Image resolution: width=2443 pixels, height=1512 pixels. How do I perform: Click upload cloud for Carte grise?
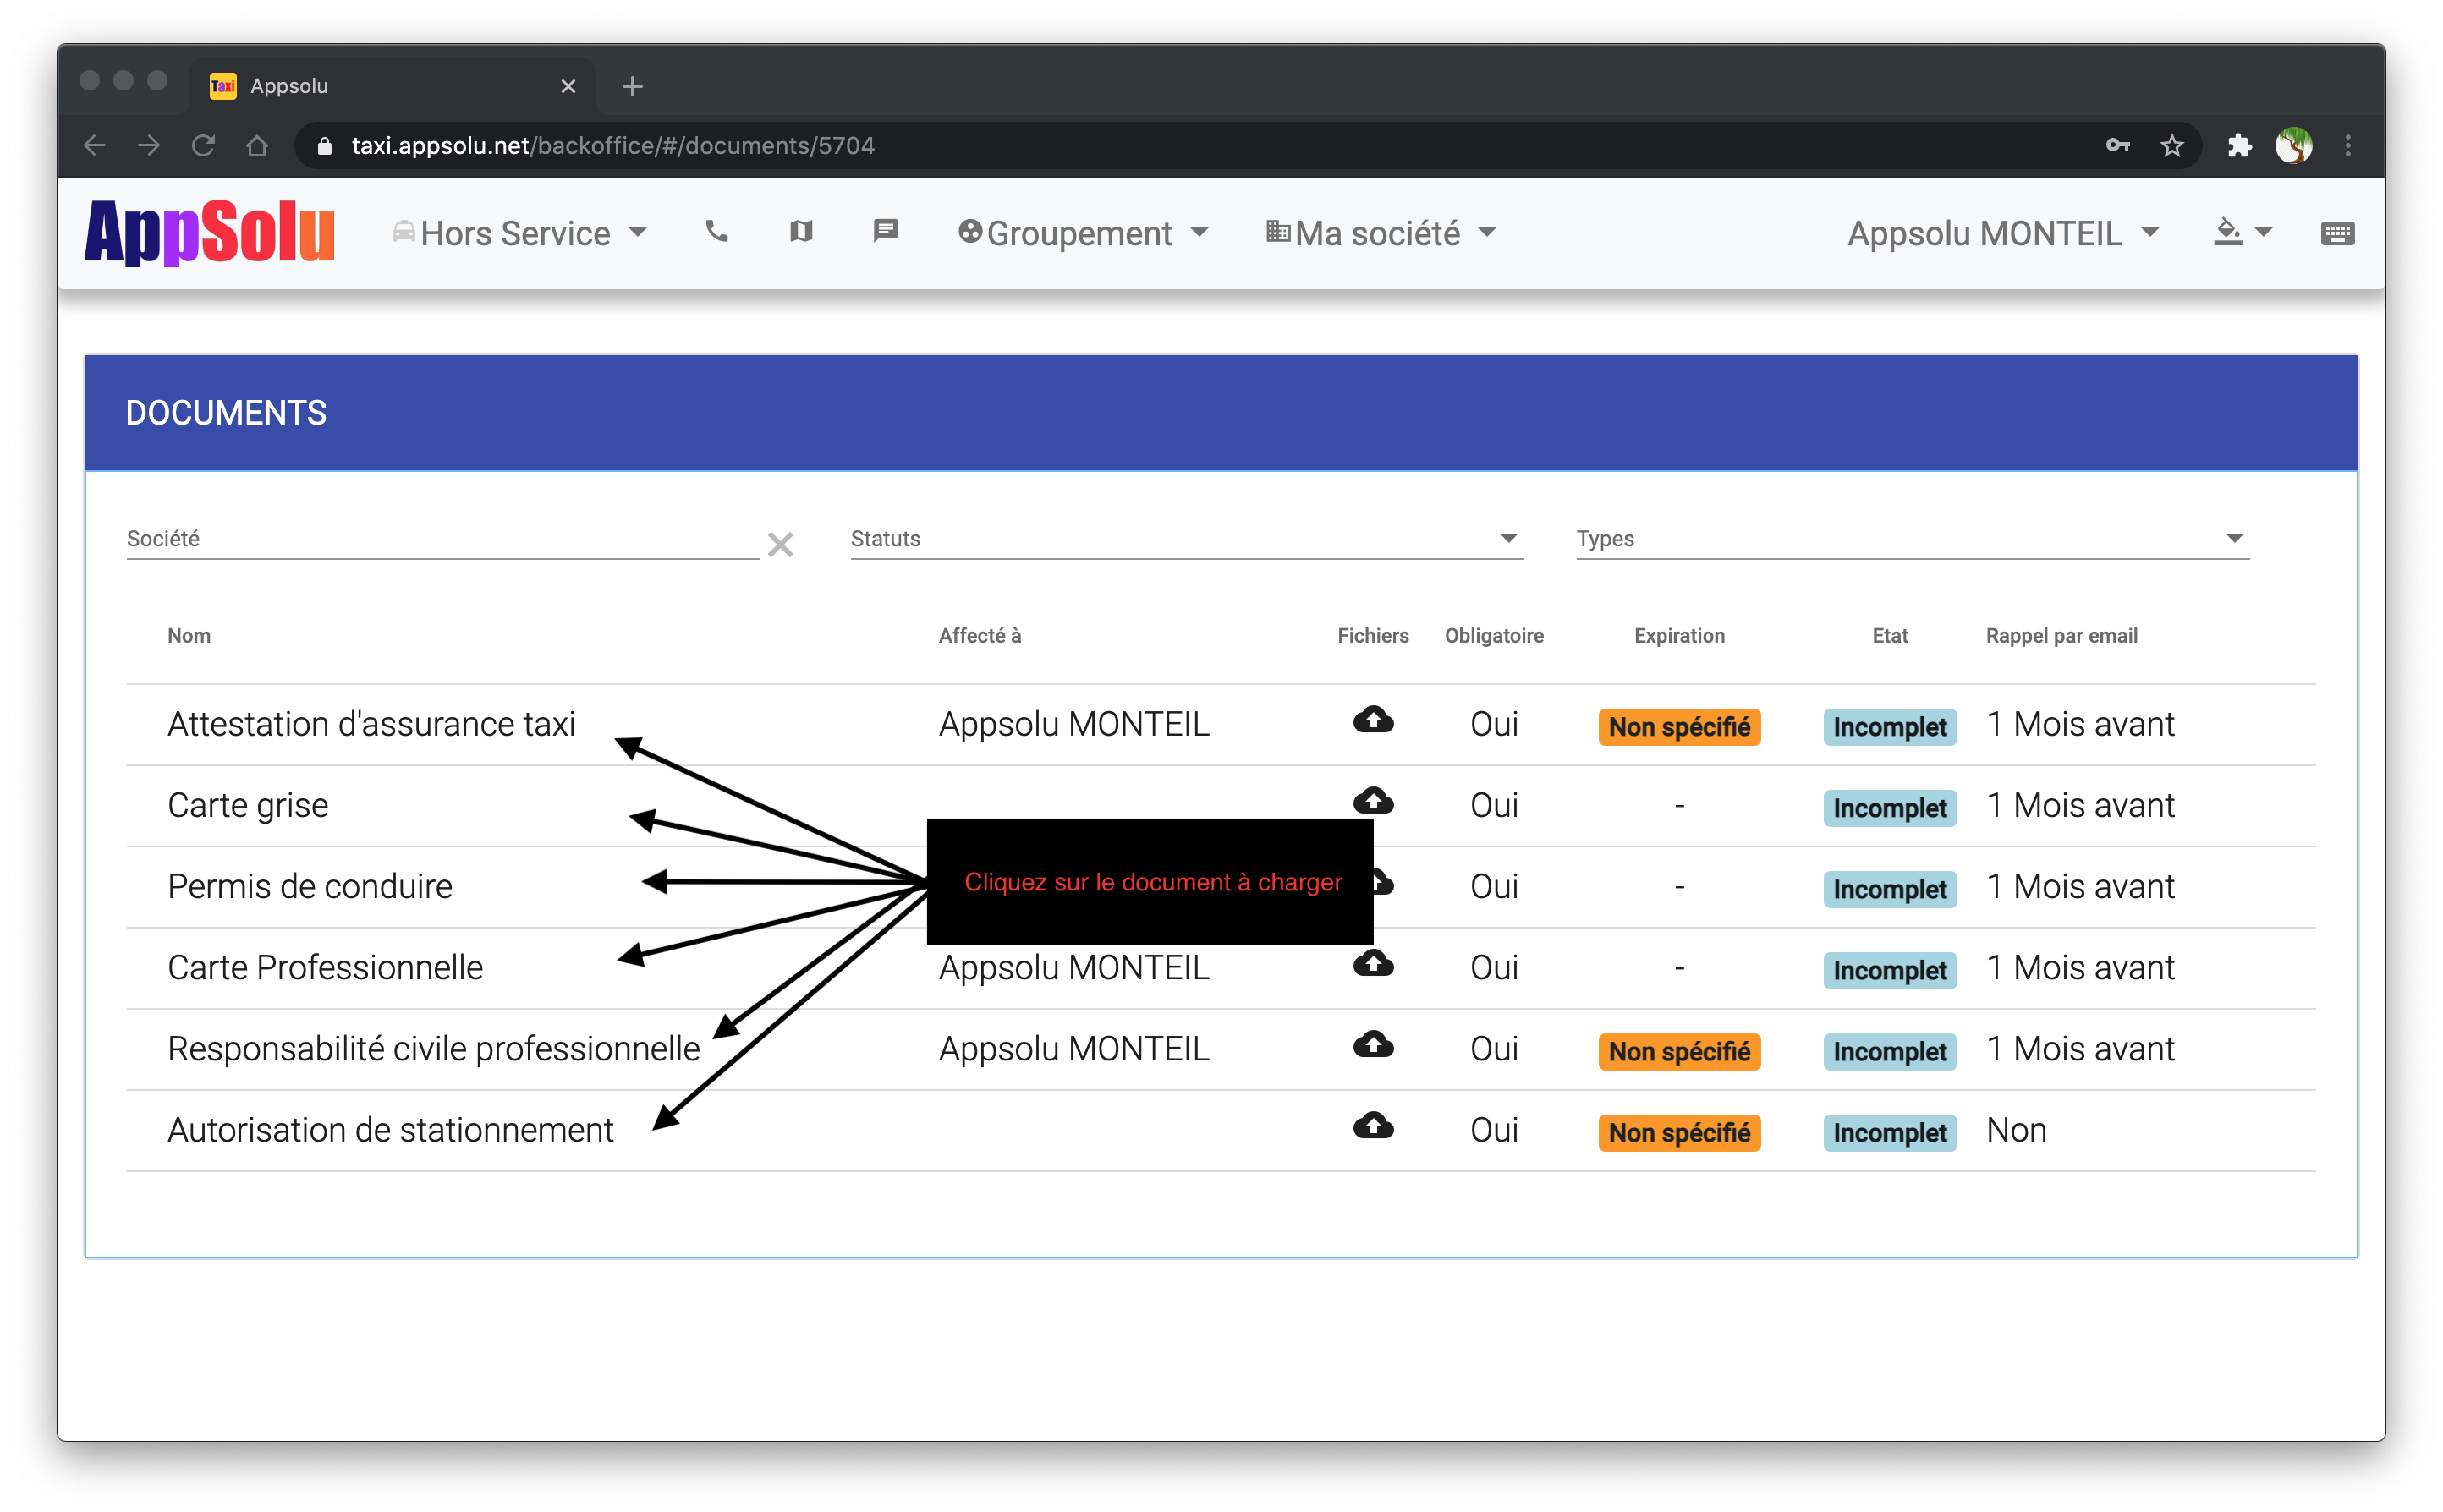click(x=1373, y=801)
